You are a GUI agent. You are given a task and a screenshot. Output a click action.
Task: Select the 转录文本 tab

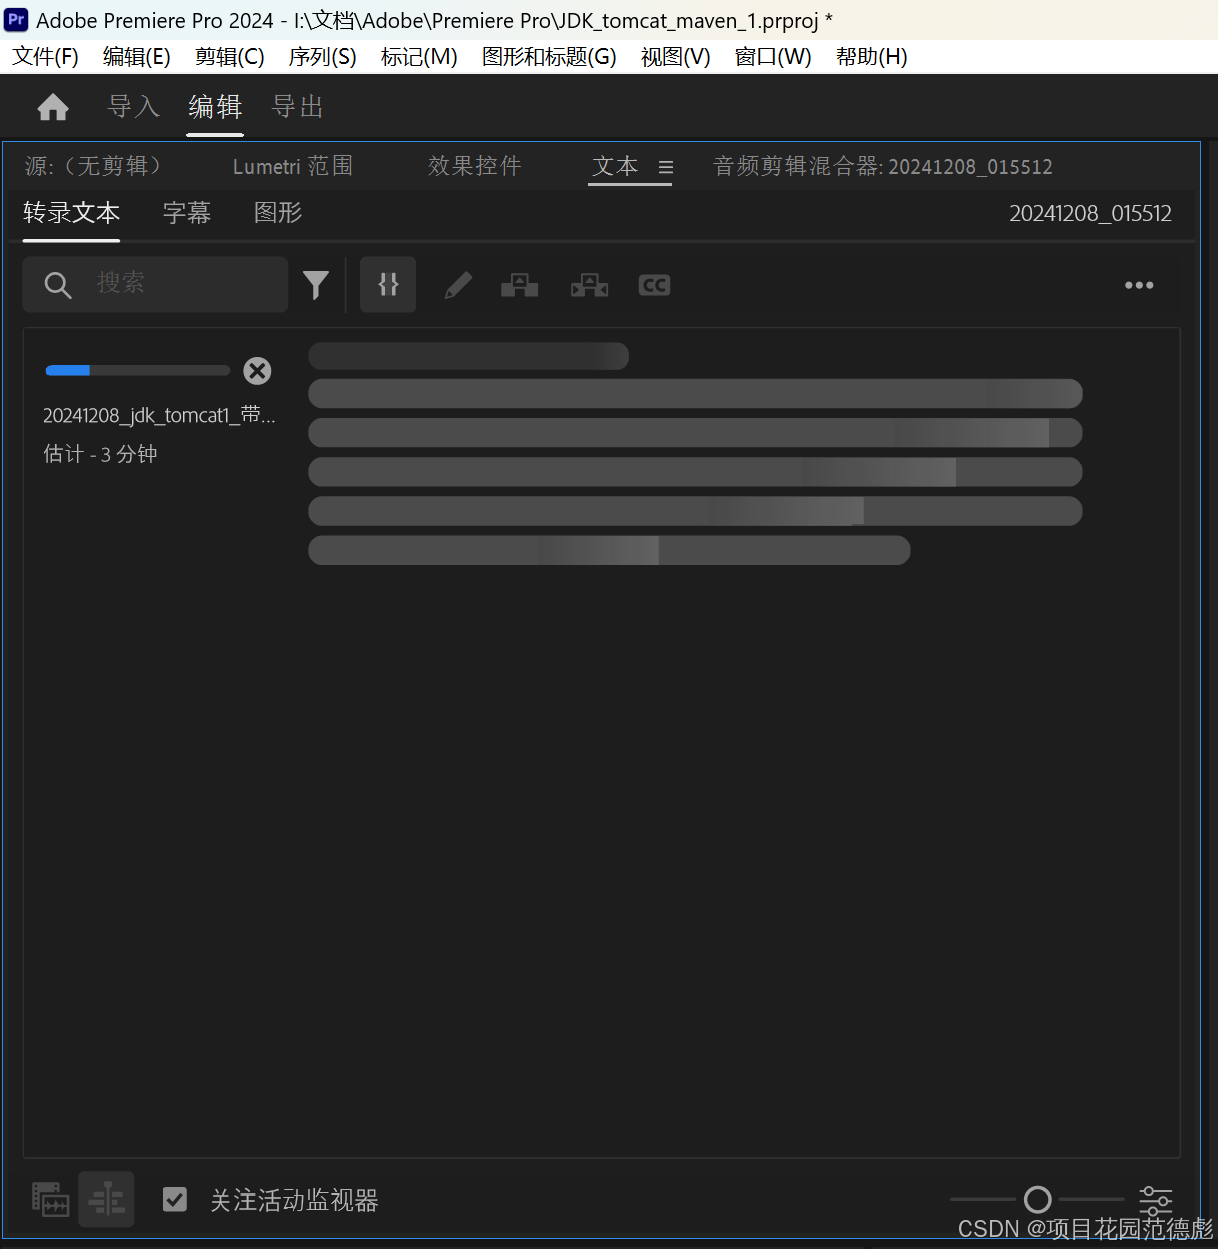[72, 213]
